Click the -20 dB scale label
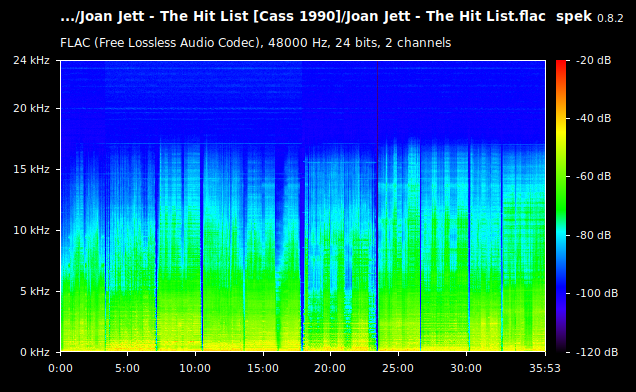The width and height of the screenshot is (636, 392). pos(593,60)
